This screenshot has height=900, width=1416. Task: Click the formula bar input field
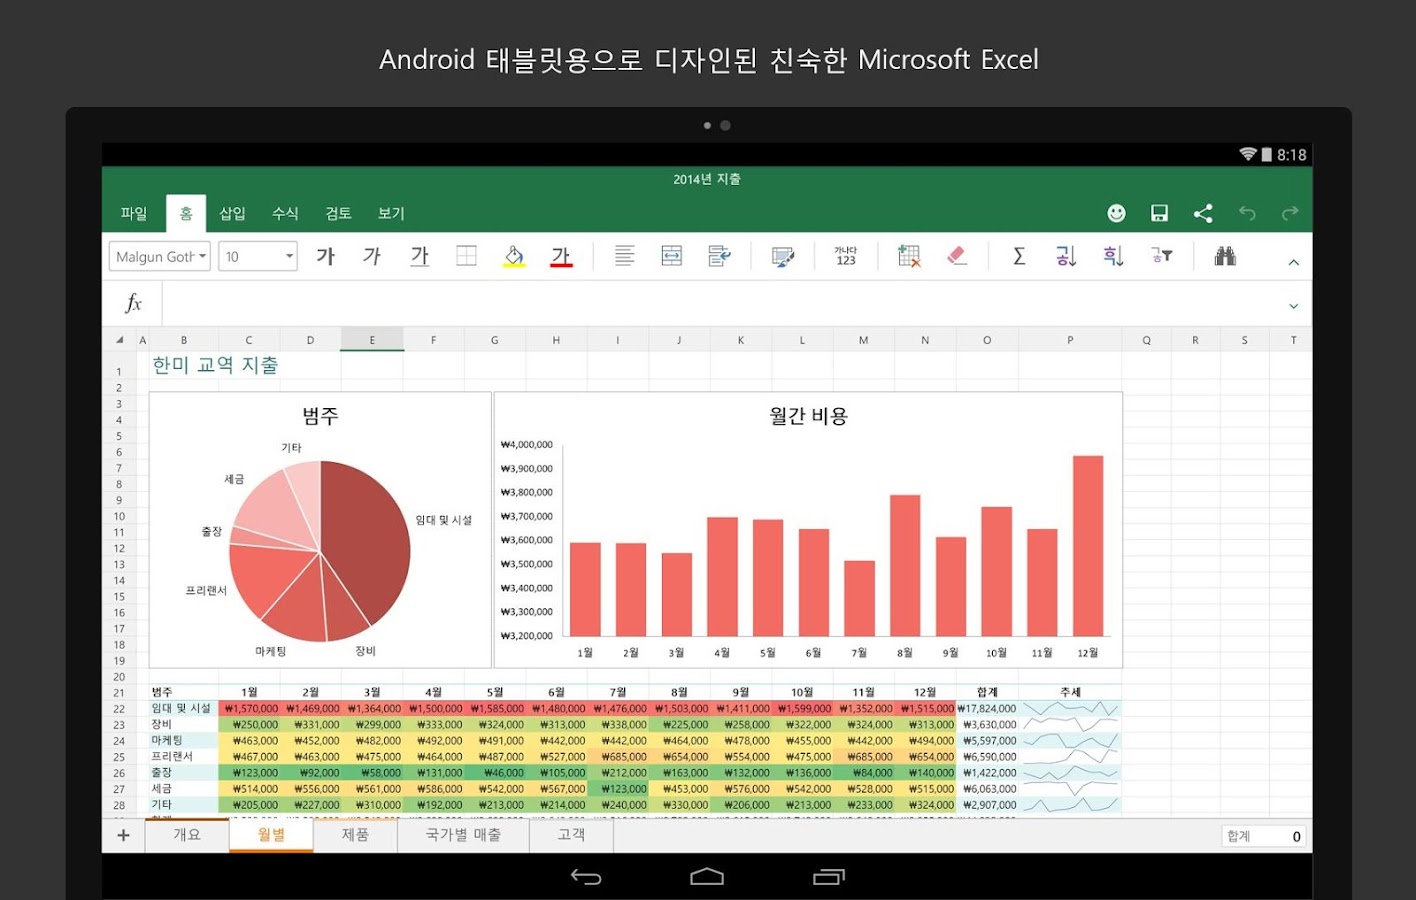[x=700, y=303]
